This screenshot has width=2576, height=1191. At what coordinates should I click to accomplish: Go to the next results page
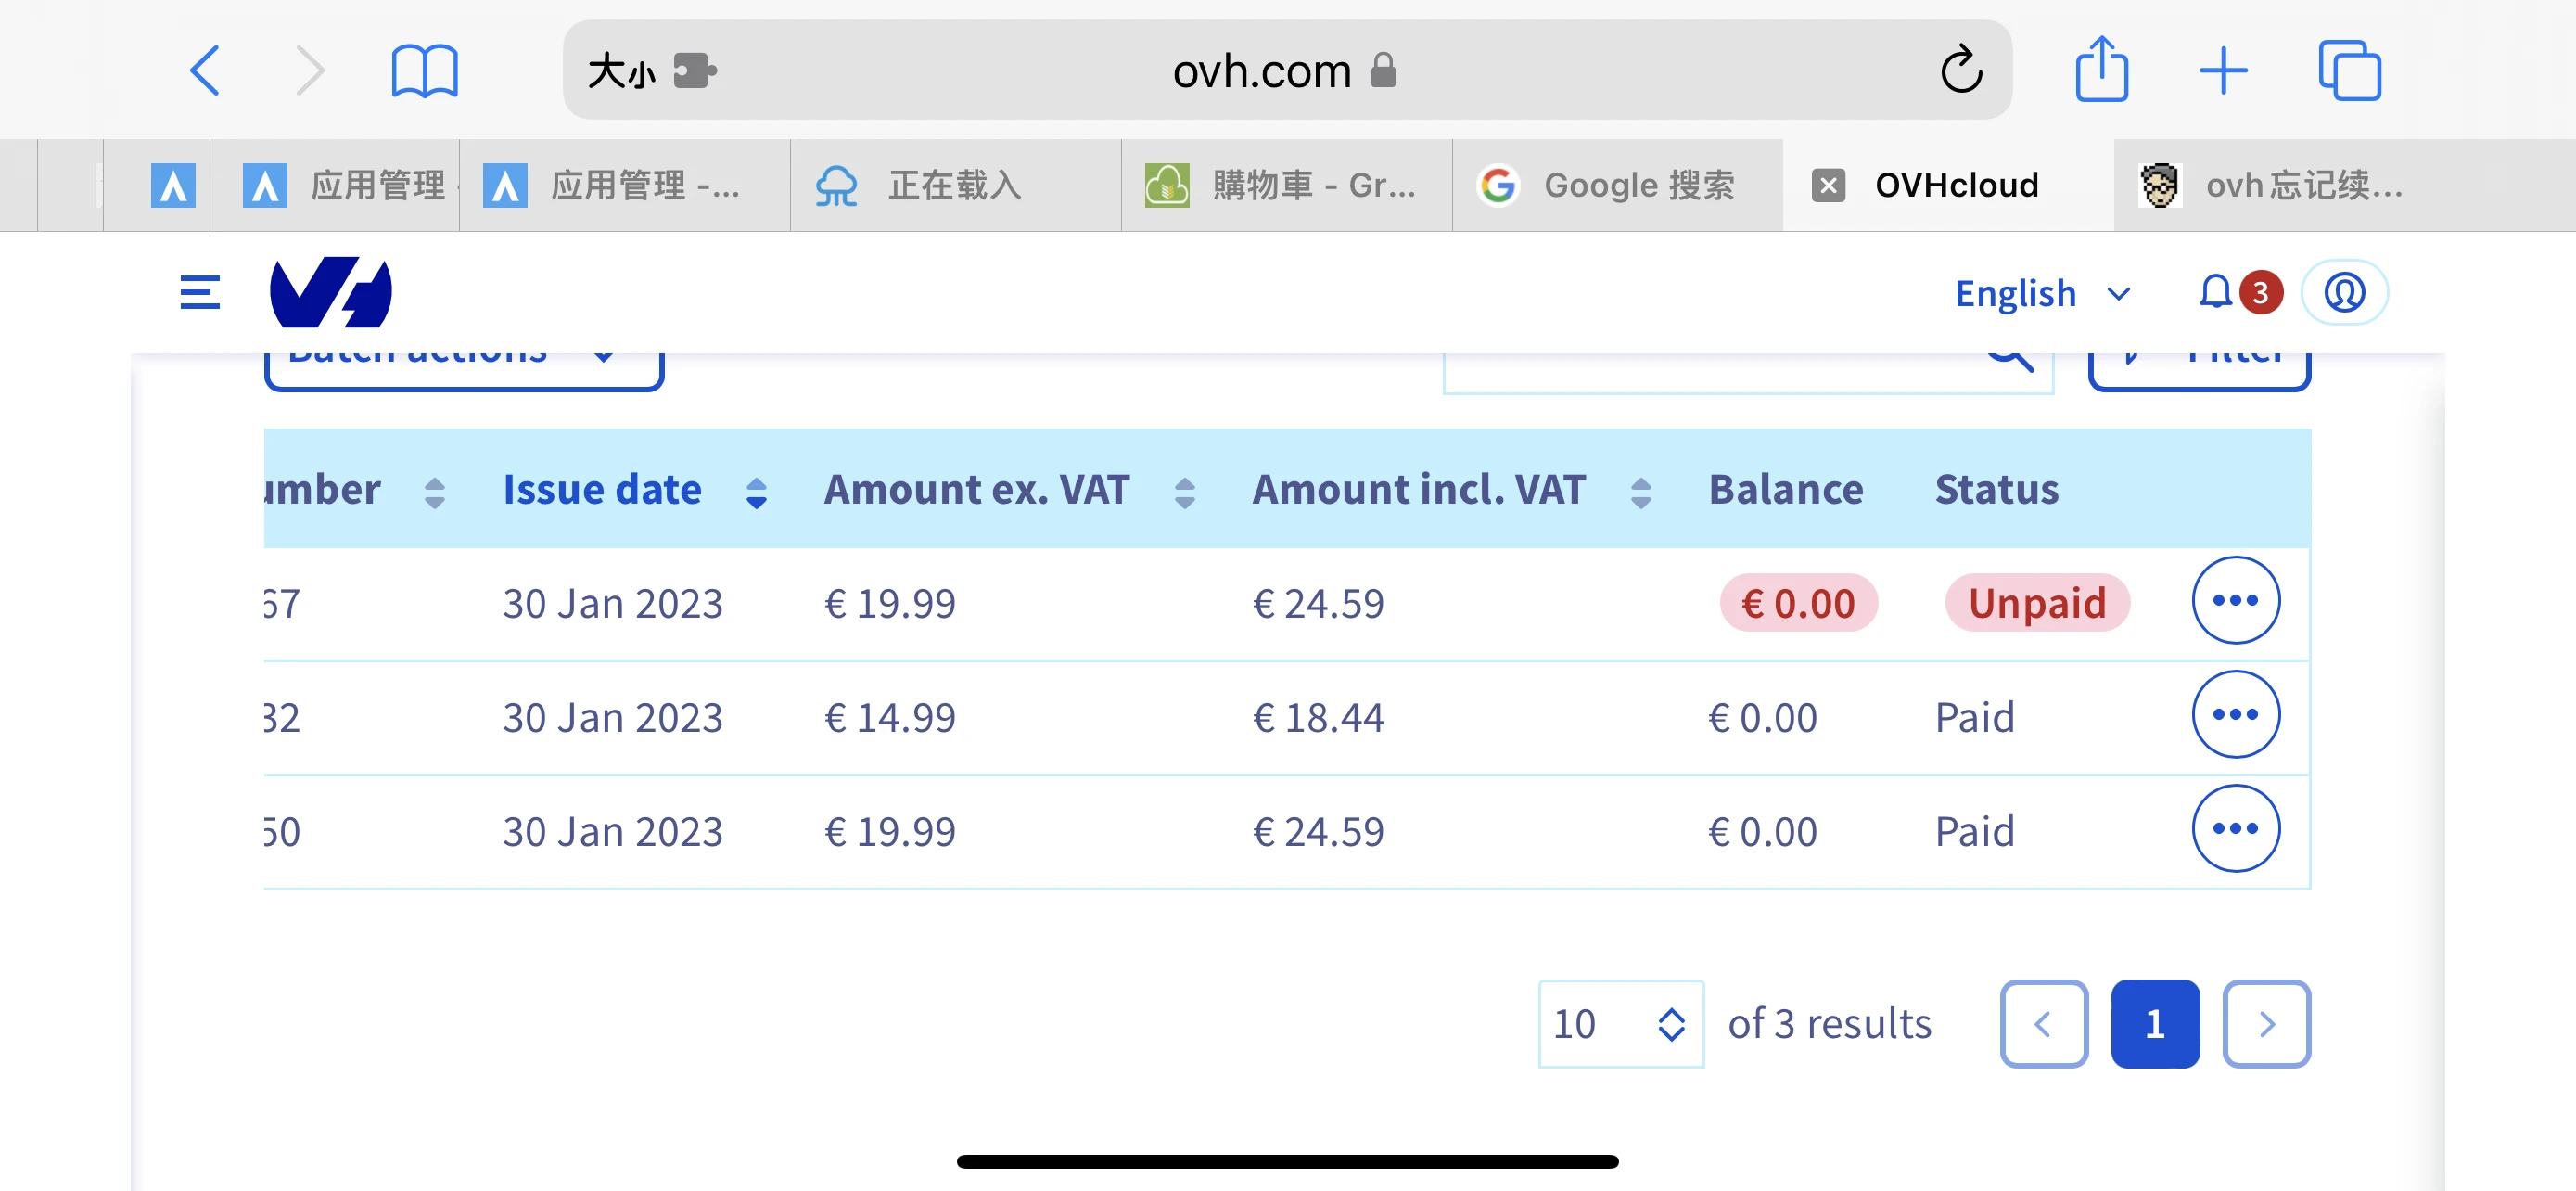[2265, 1023]
